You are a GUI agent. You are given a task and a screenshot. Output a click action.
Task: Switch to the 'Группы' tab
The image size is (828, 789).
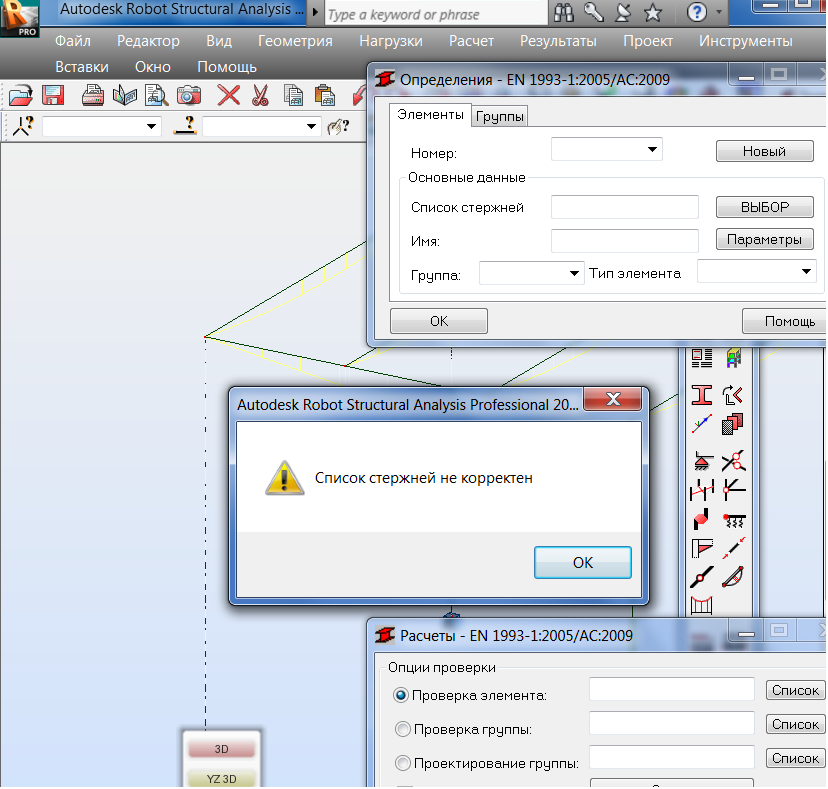click(500, 116)
